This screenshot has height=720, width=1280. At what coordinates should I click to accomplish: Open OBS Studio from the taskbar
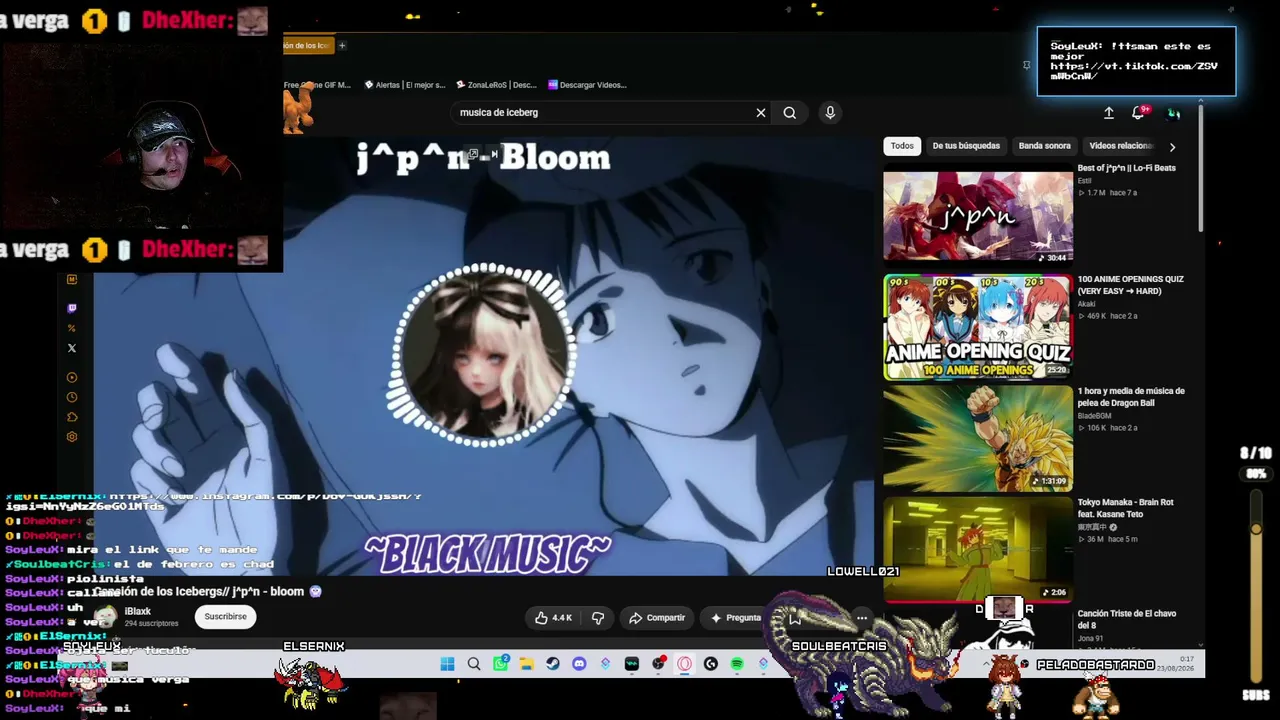coord(658,664)
